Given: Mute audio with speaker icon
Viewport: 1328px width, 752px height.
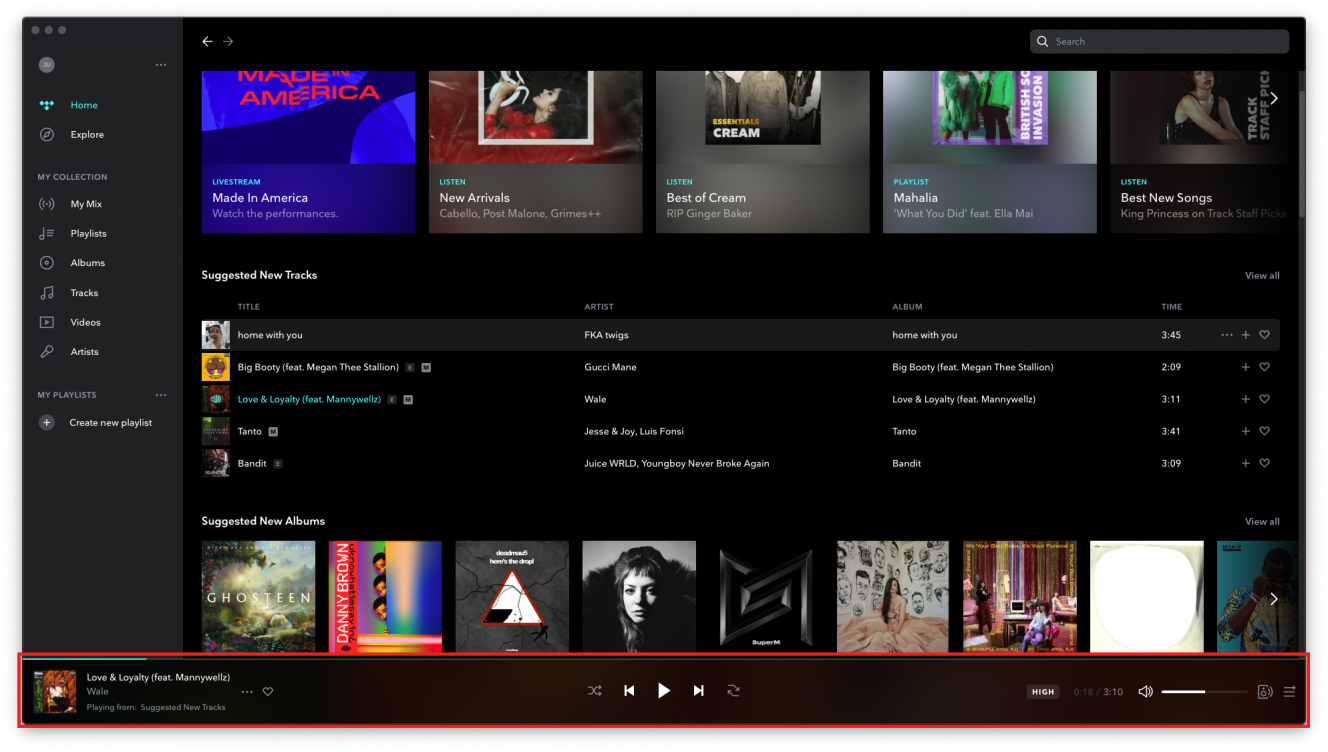Looking at the screenshot, I should click(x=1145, y=692).
